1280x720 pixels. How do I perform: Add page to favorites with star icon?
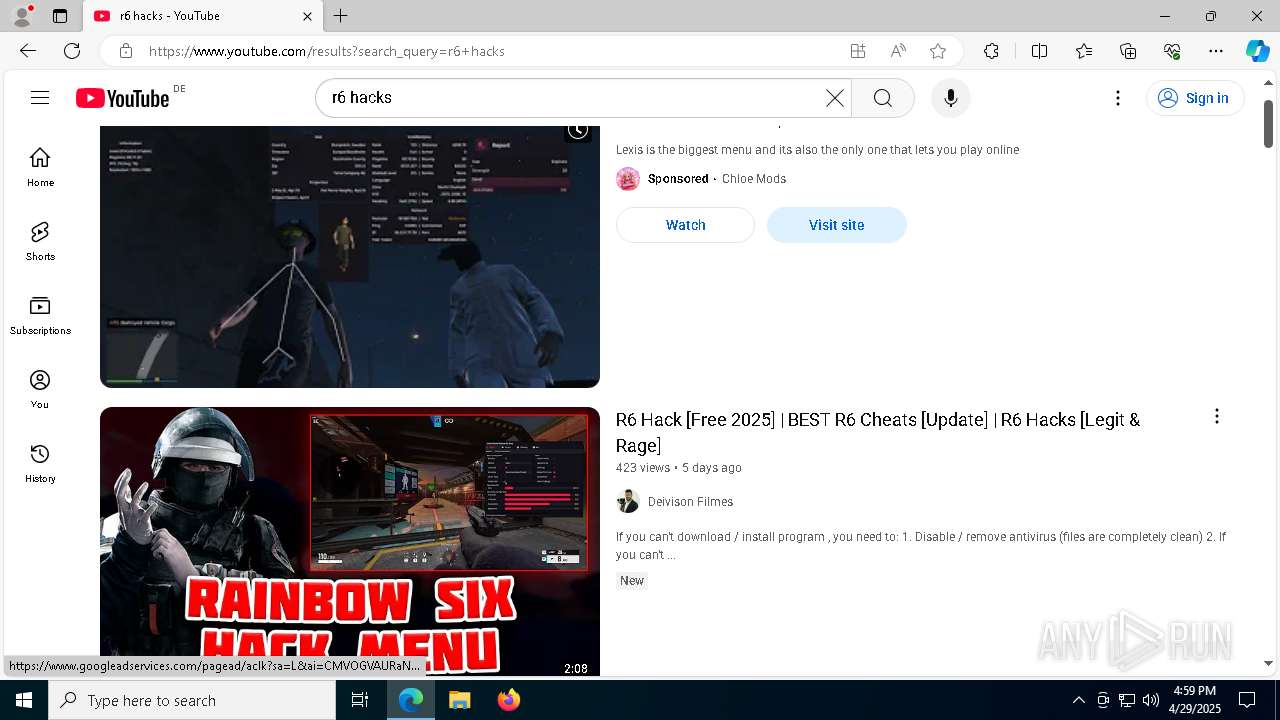pos(938,51)
